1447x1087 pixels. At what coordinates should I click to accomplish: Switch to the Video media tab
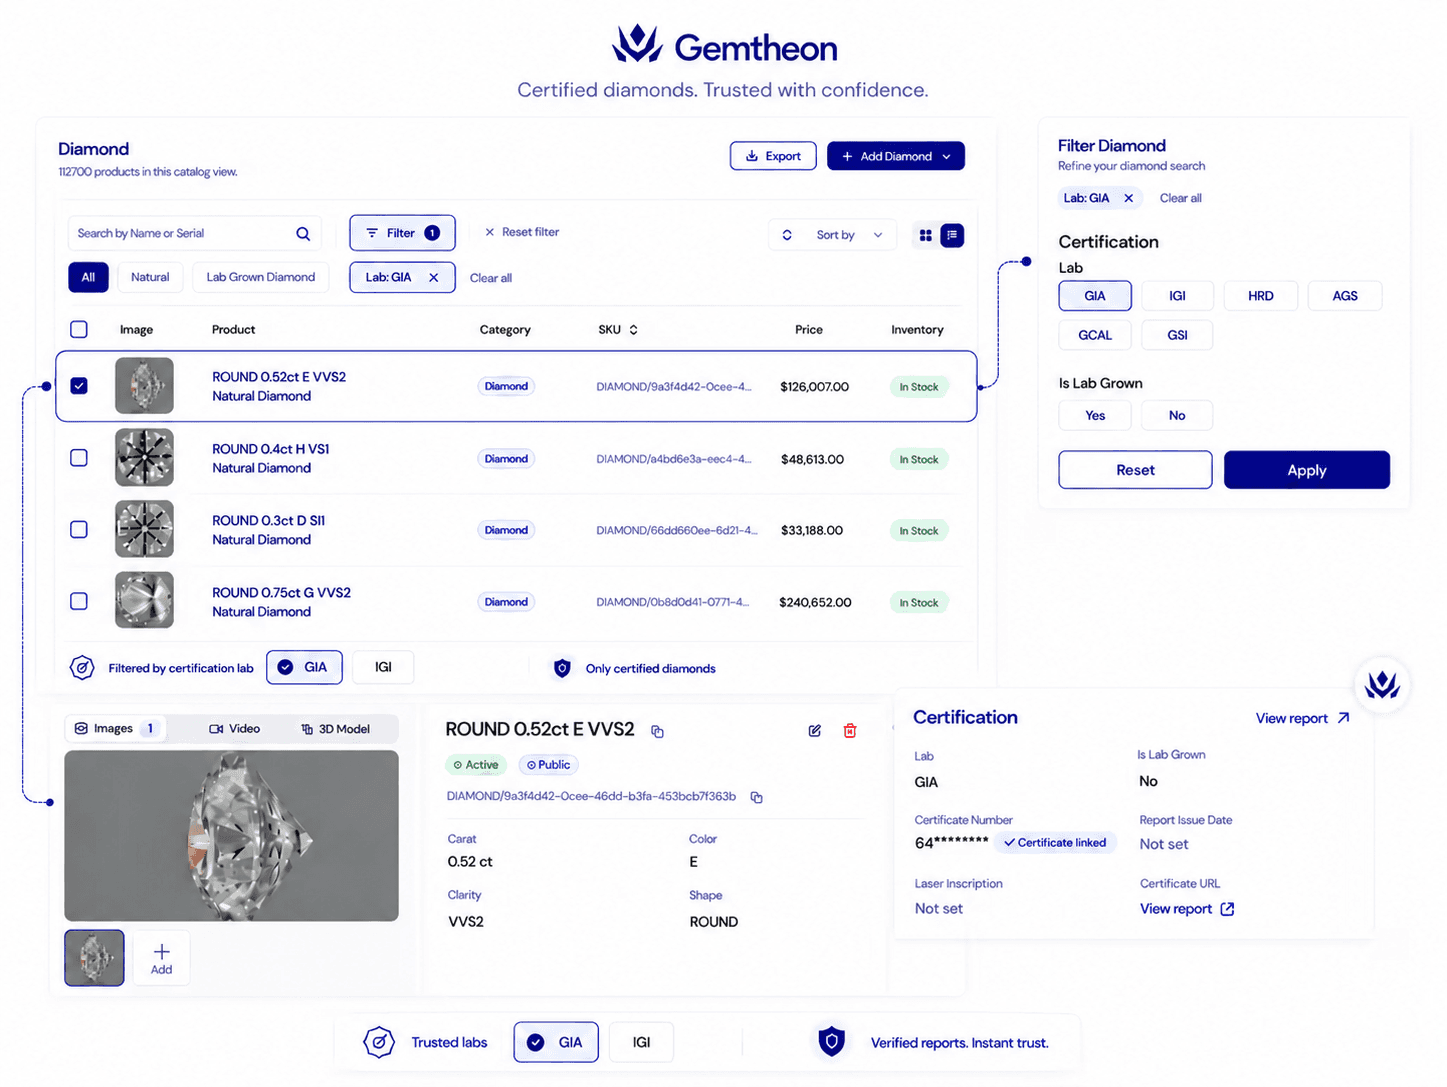click(234, 729)
